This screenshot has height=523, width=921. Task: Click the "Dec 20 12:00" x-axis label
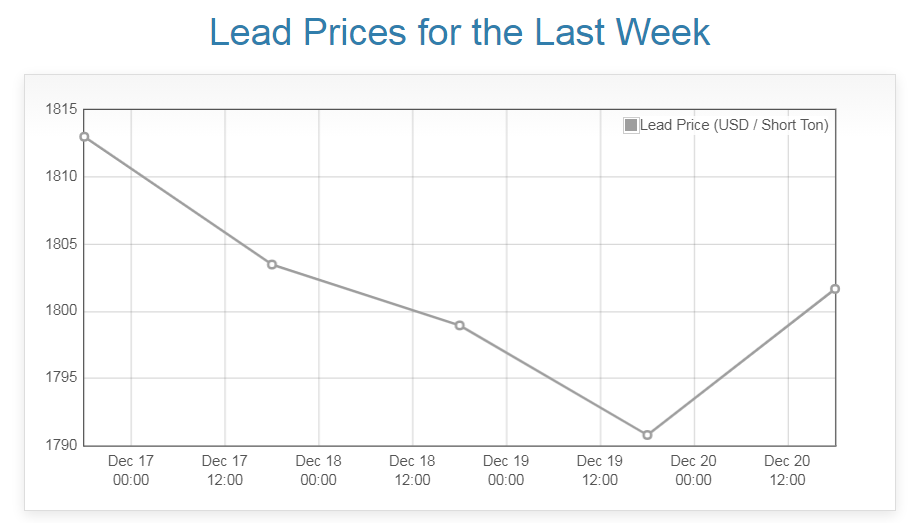787,470
